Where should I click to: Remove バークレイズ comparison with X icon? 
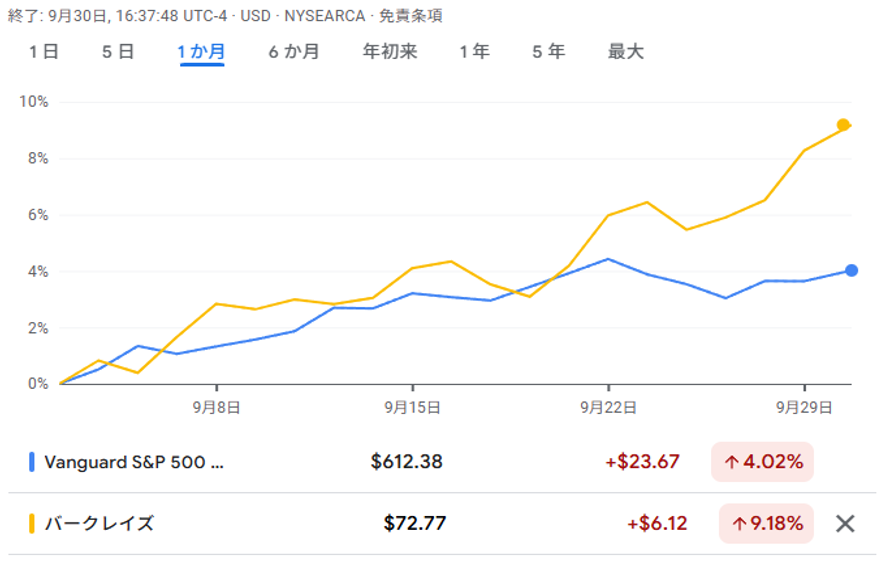tap(845, 523)
